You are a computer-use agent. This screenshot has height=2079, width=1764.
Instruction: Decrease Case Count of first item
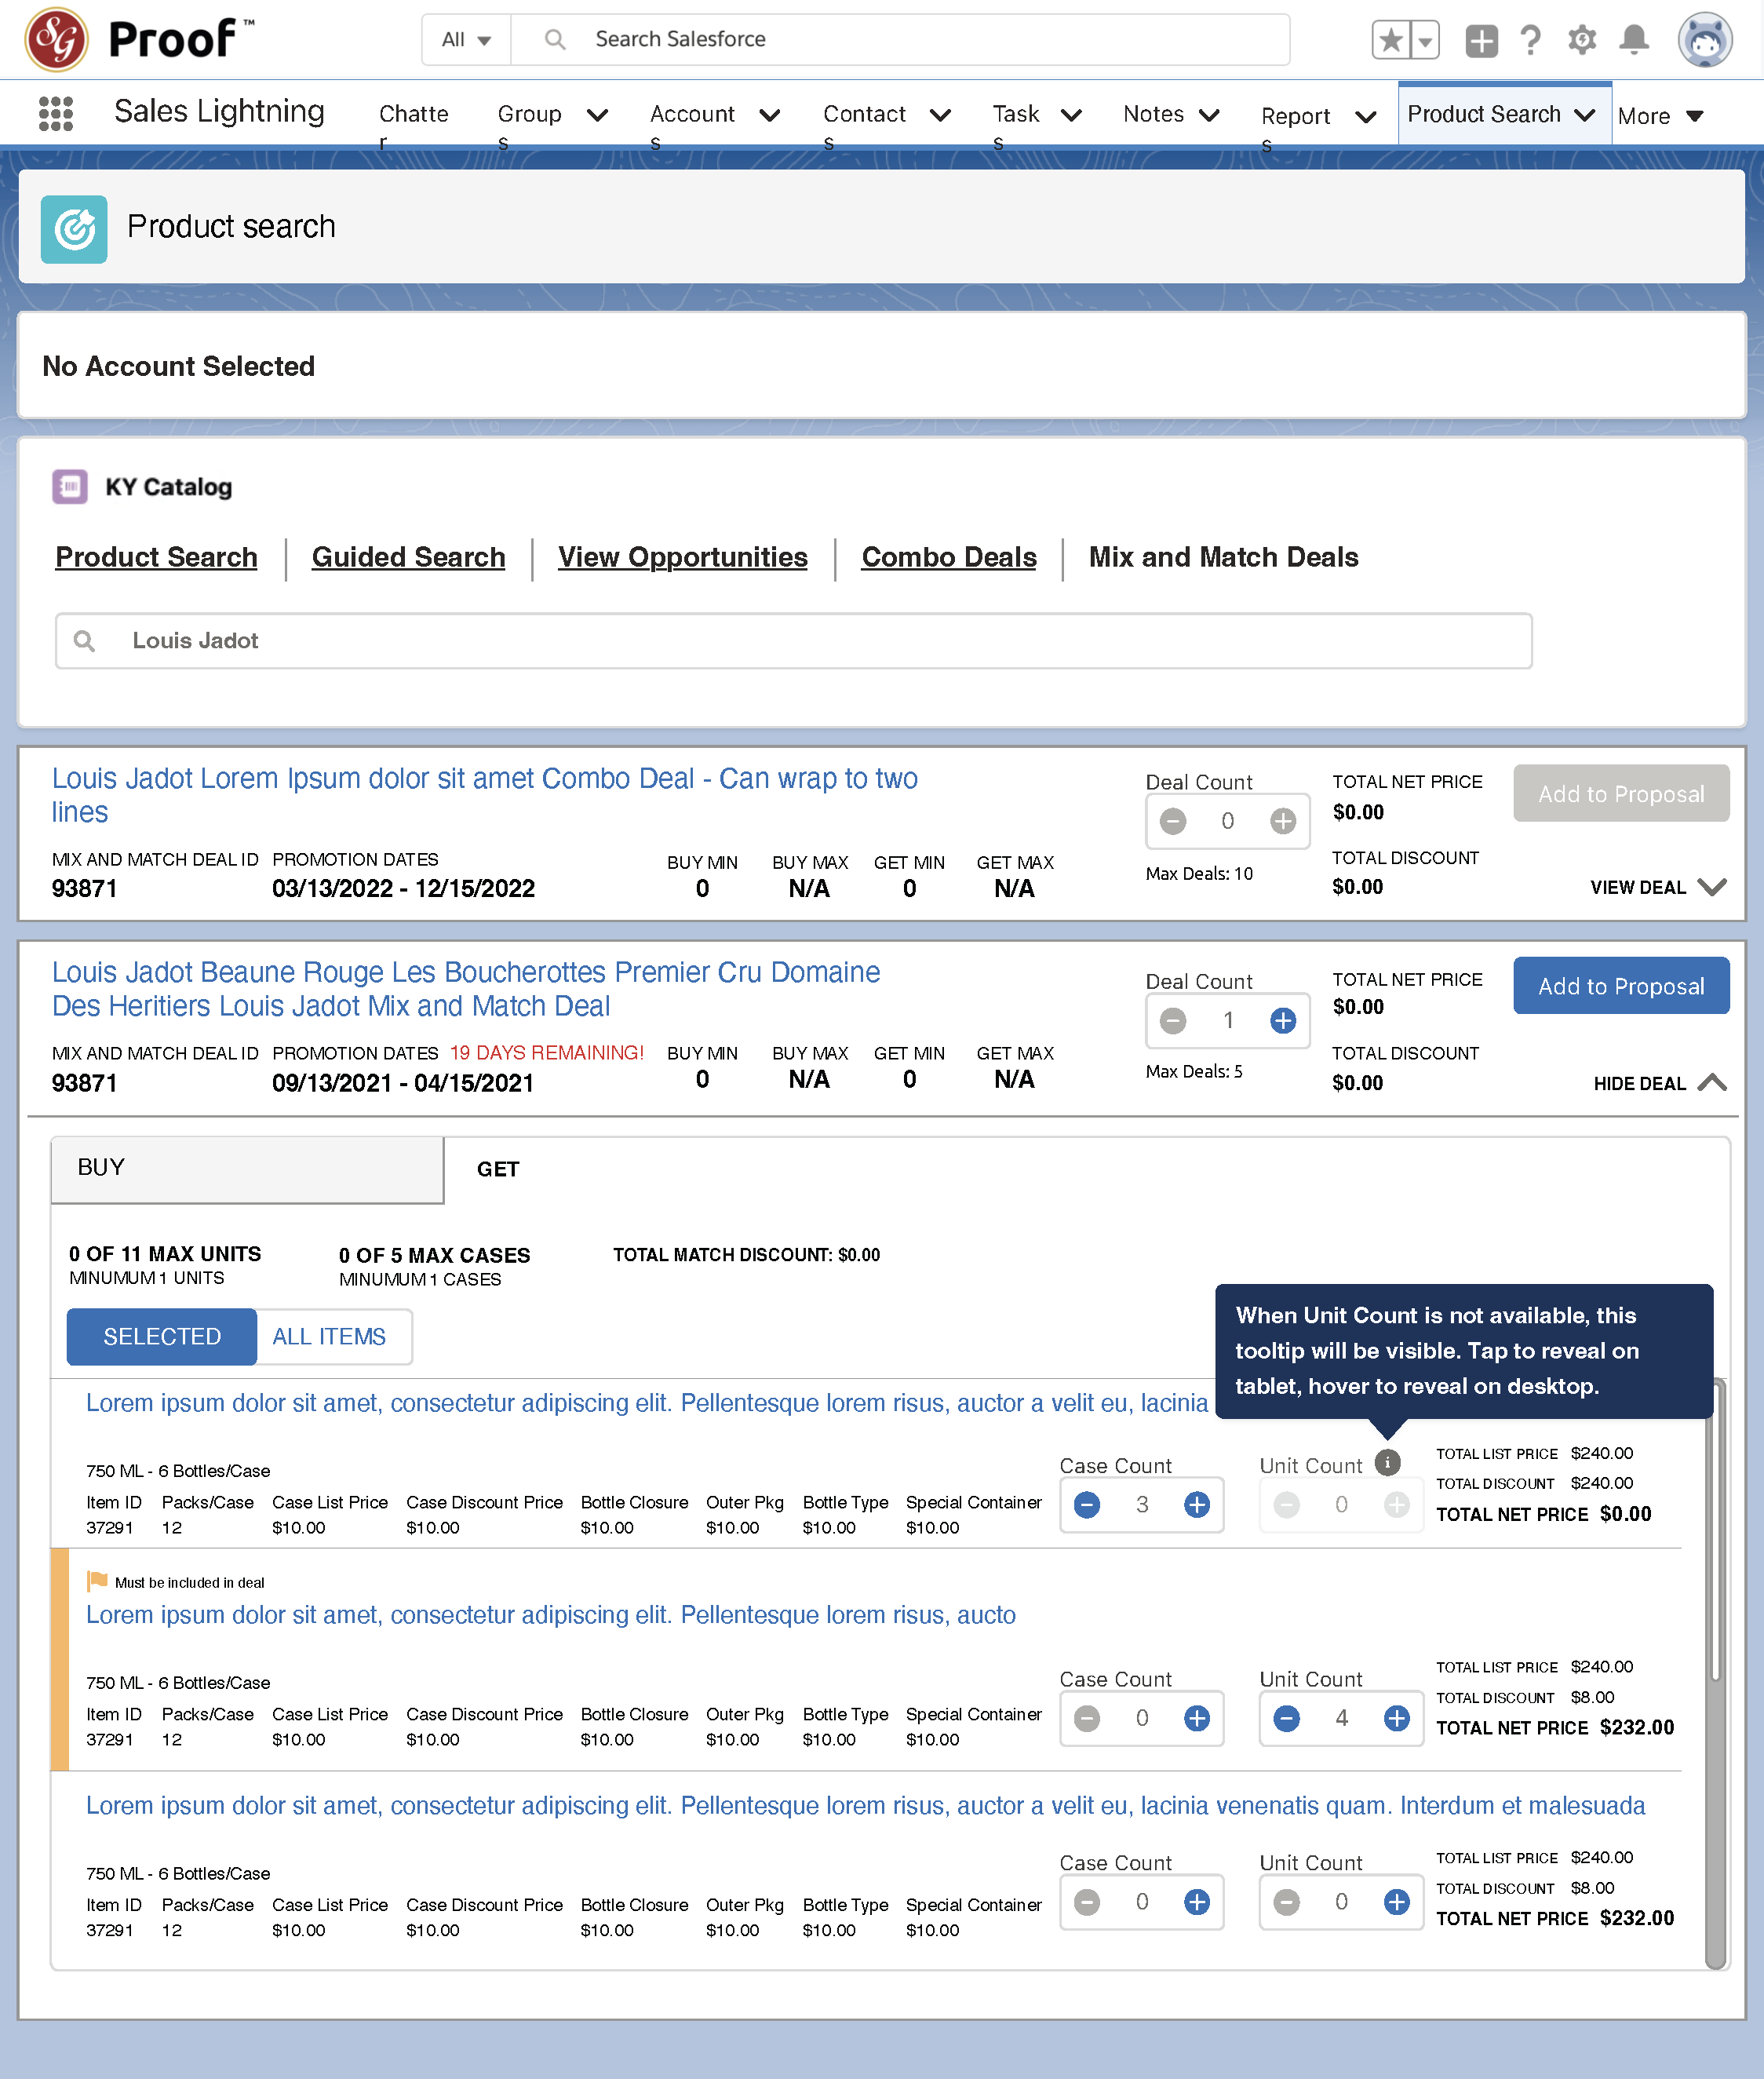tap(1087, 1504)
